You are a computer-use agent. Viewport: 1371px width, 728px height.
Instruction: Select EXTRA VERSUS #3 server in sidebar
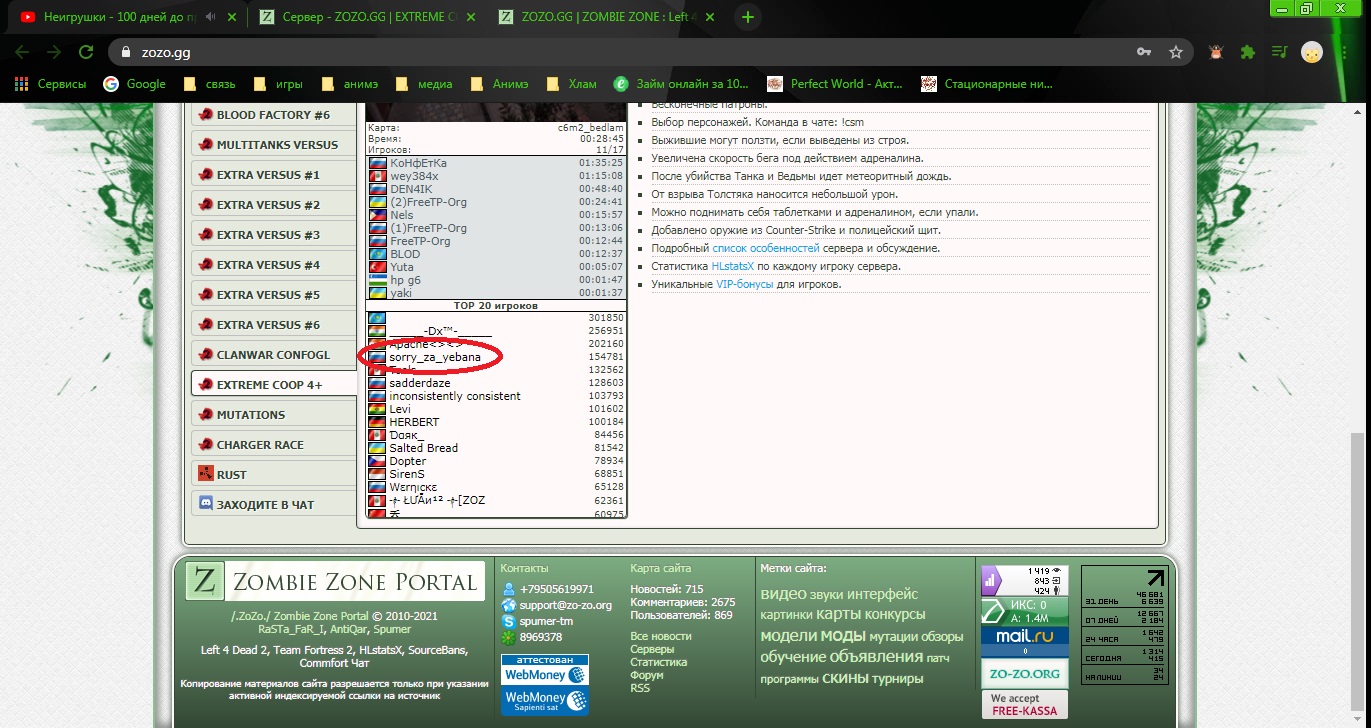click(268, 235)
